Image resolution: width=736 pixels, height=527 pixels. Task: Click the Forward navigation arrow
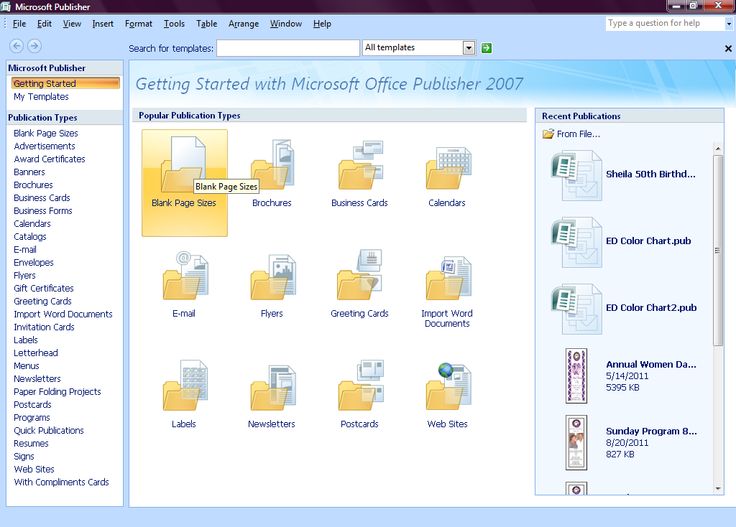point(34,46)
